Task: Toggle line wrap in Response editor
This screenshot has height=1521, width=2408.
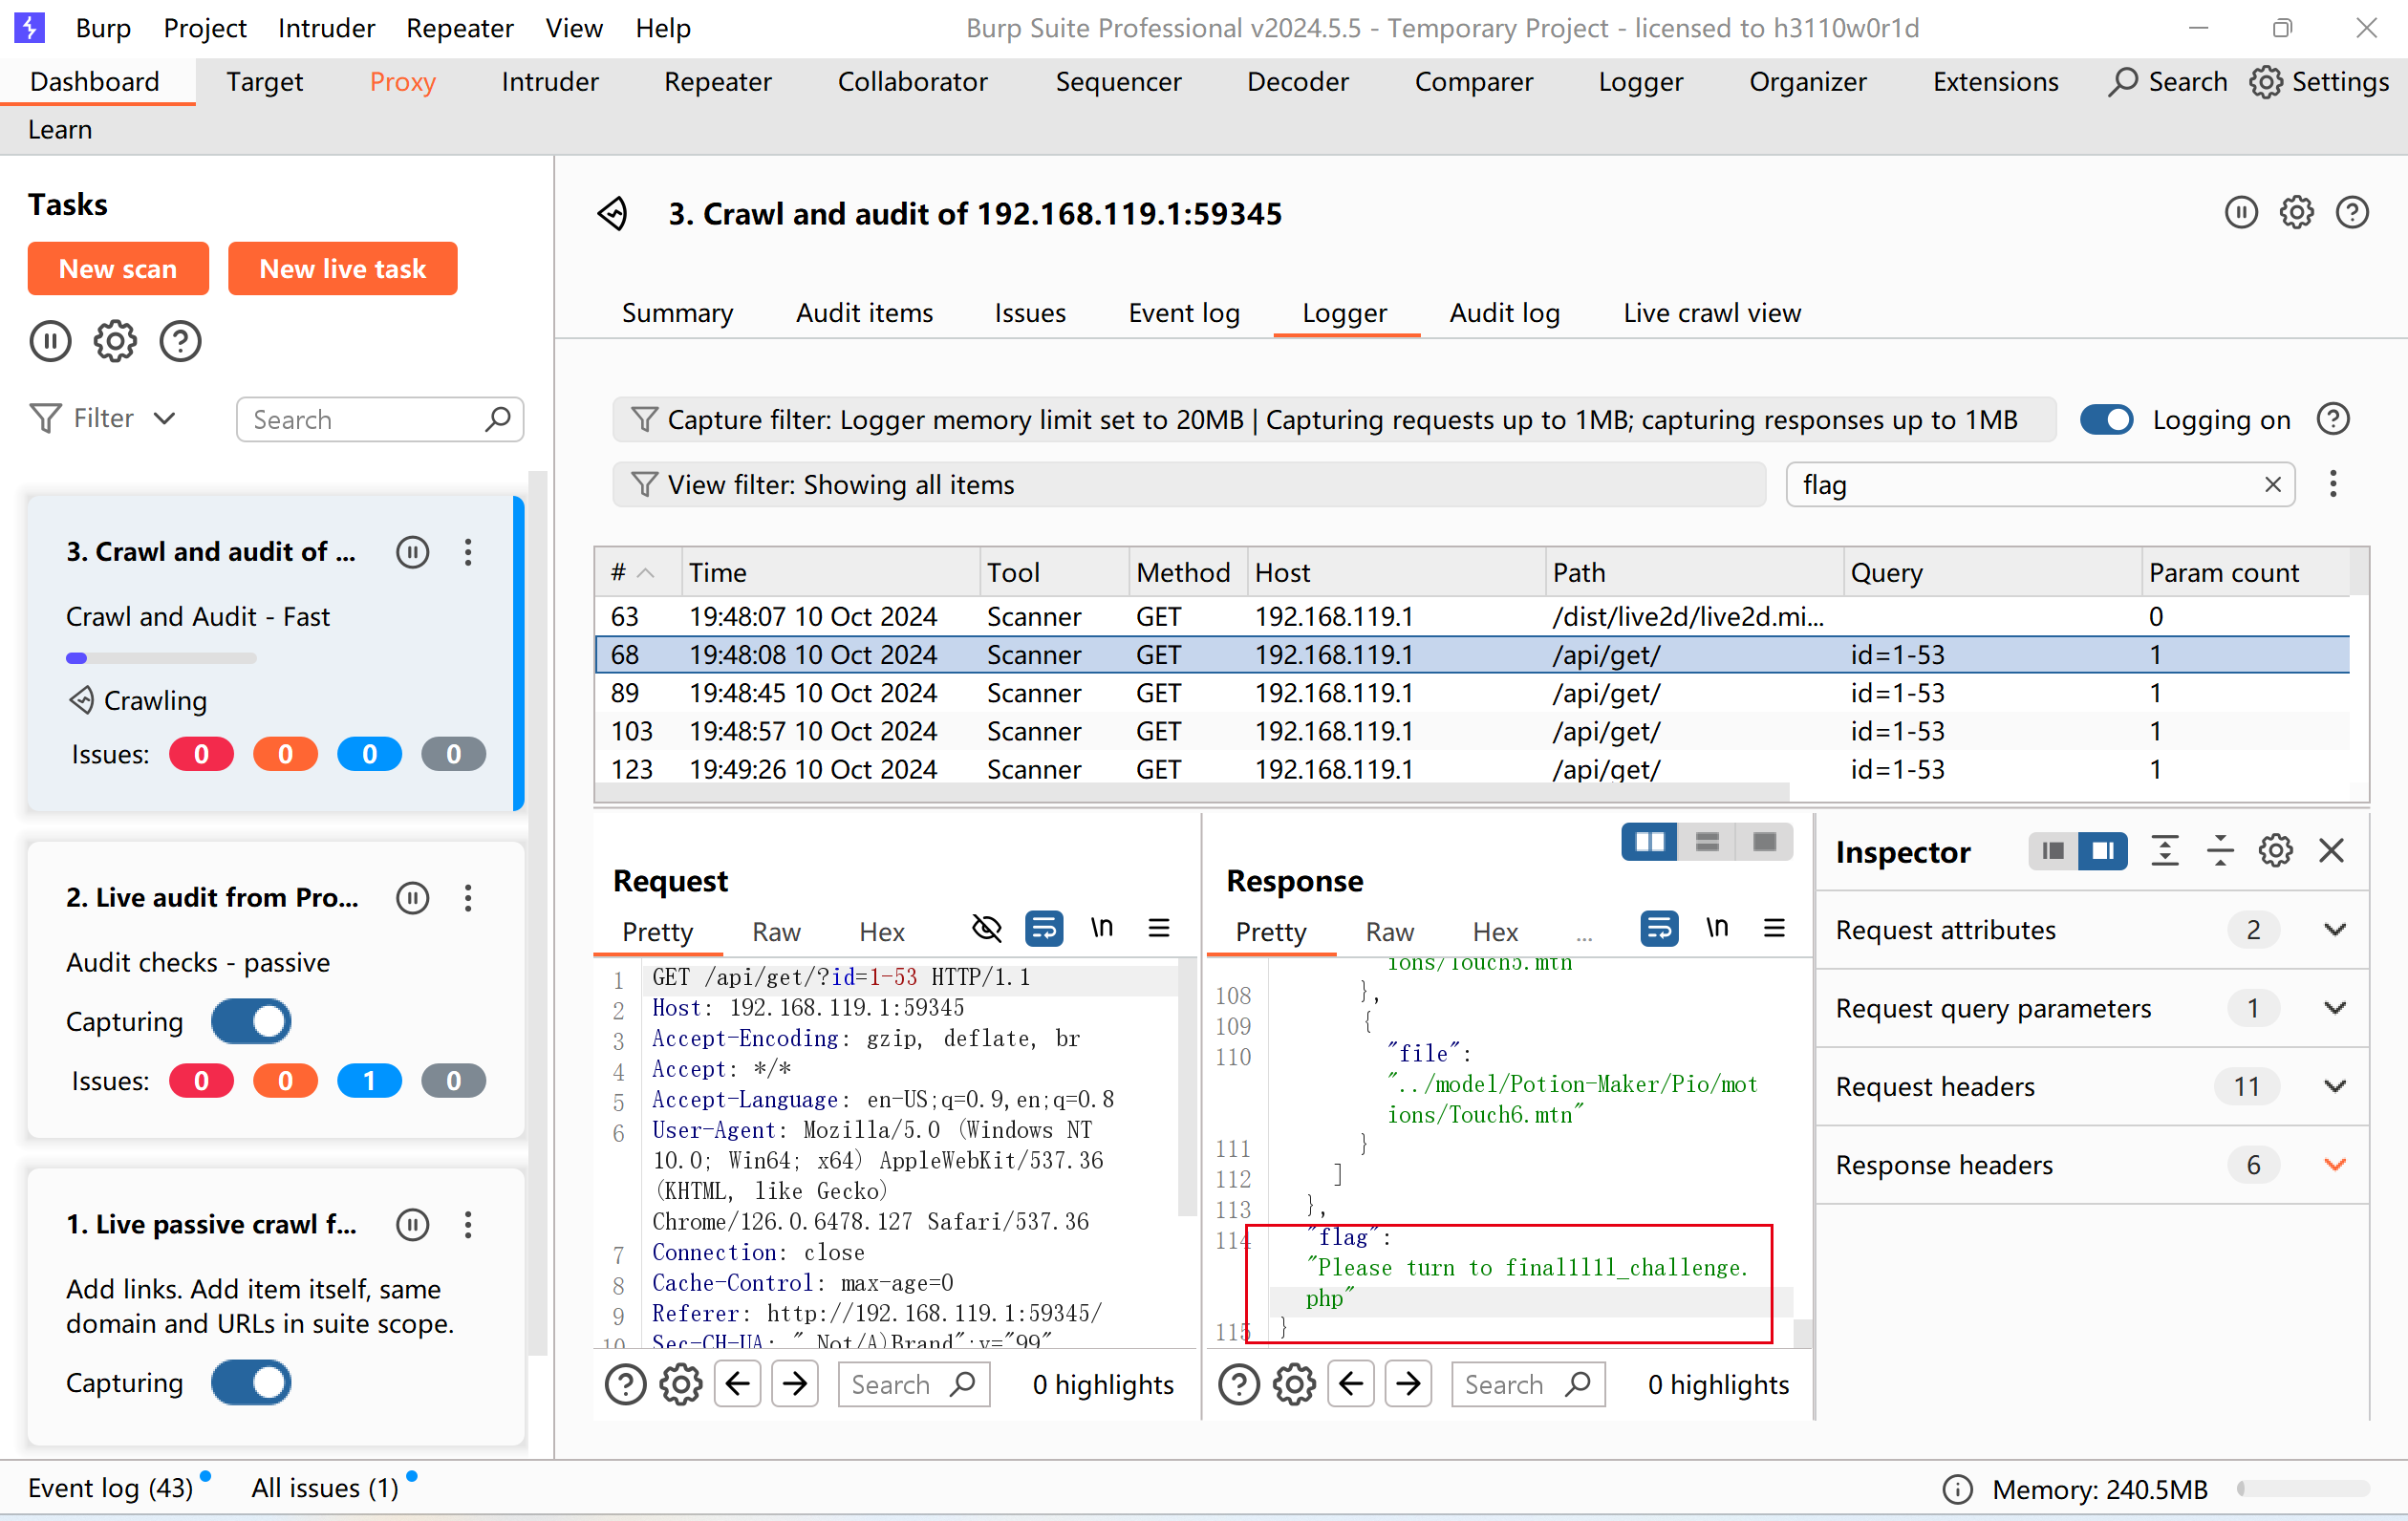Action: [x=1659, y=929]
